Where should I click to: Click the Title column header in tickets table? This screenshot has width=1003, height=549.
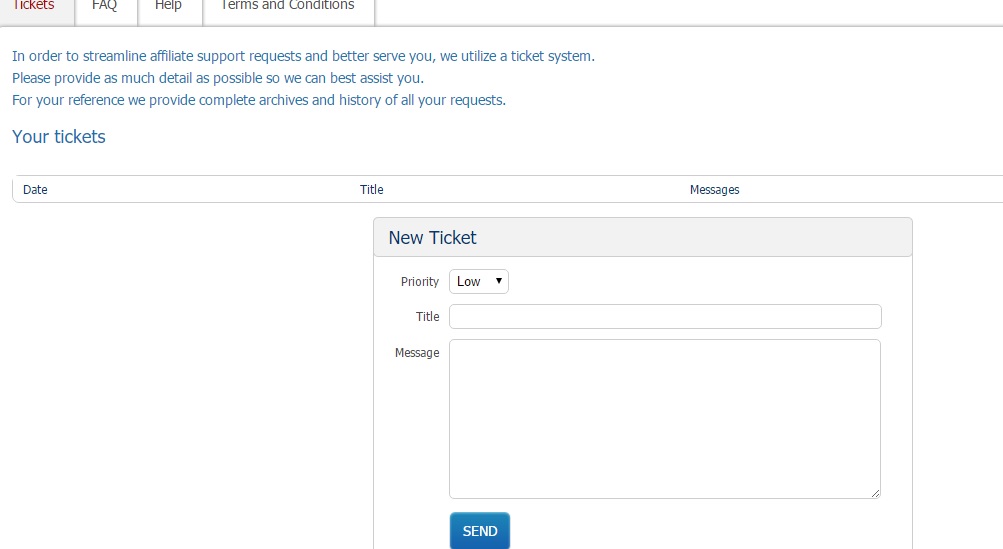click(x=372, y=189)
